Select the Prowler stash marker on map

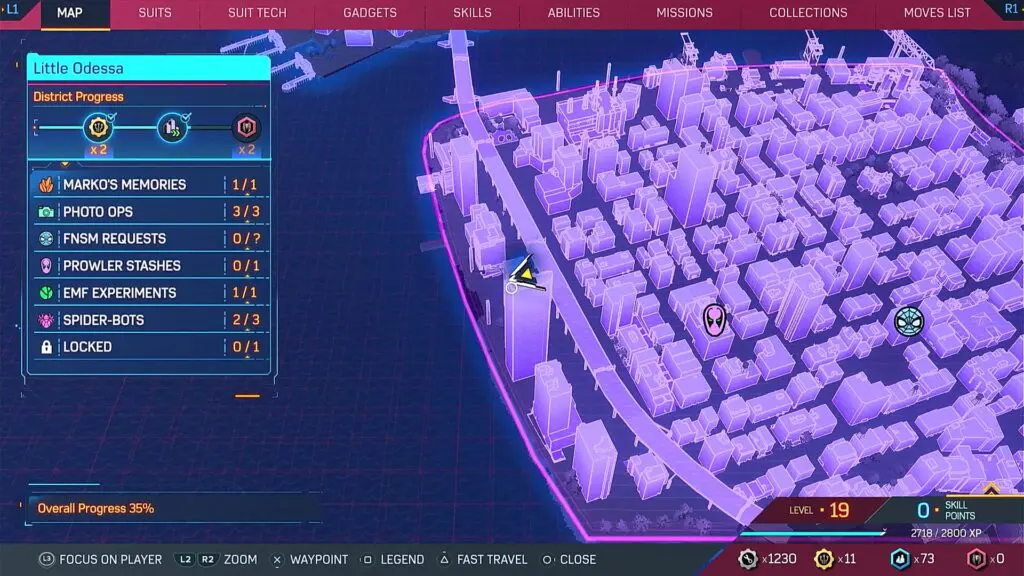(x=713, y=320)
